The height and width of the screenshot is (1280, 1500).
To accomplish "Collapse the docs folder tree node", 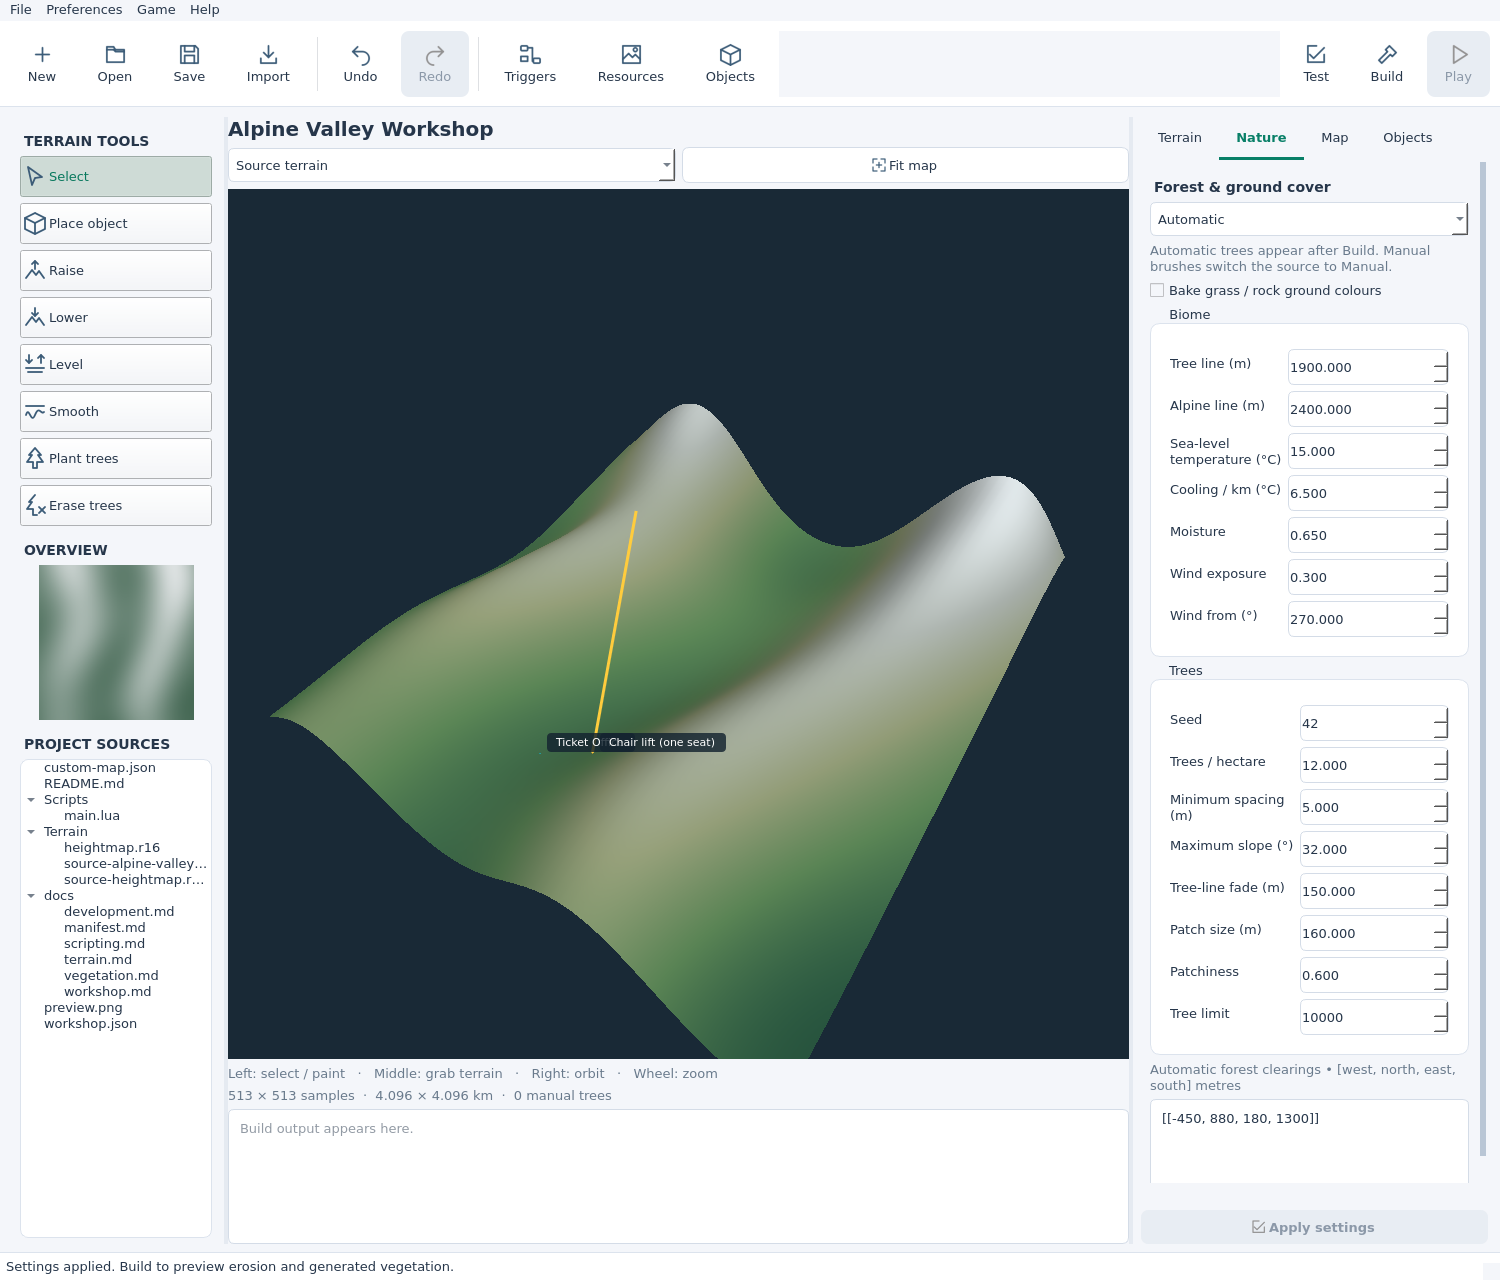I will (x=31, y=896).
